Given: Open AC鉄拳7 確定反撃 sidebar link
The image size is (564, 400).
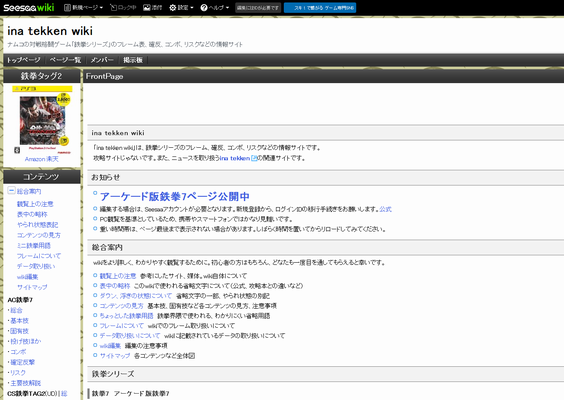Looking at the screenshot, I should [x=23, y=362].
